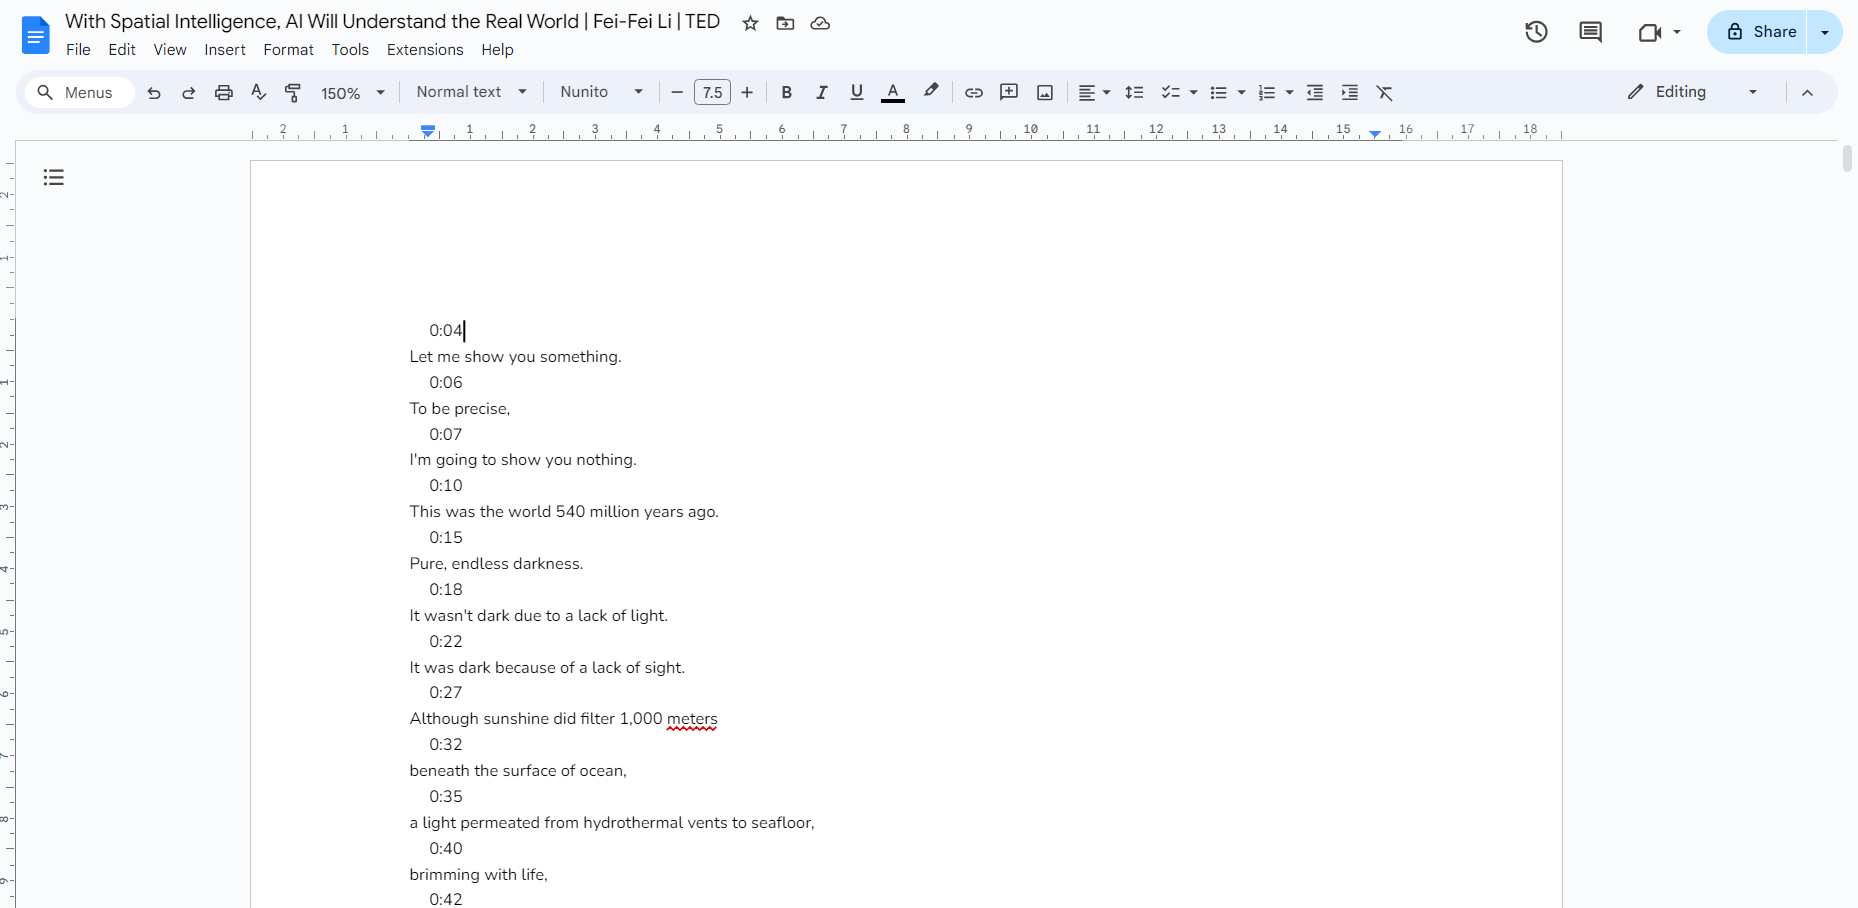Decrease font size with minus button
The height and width of the screenshot is (908, 1858).
coord(677,93)
